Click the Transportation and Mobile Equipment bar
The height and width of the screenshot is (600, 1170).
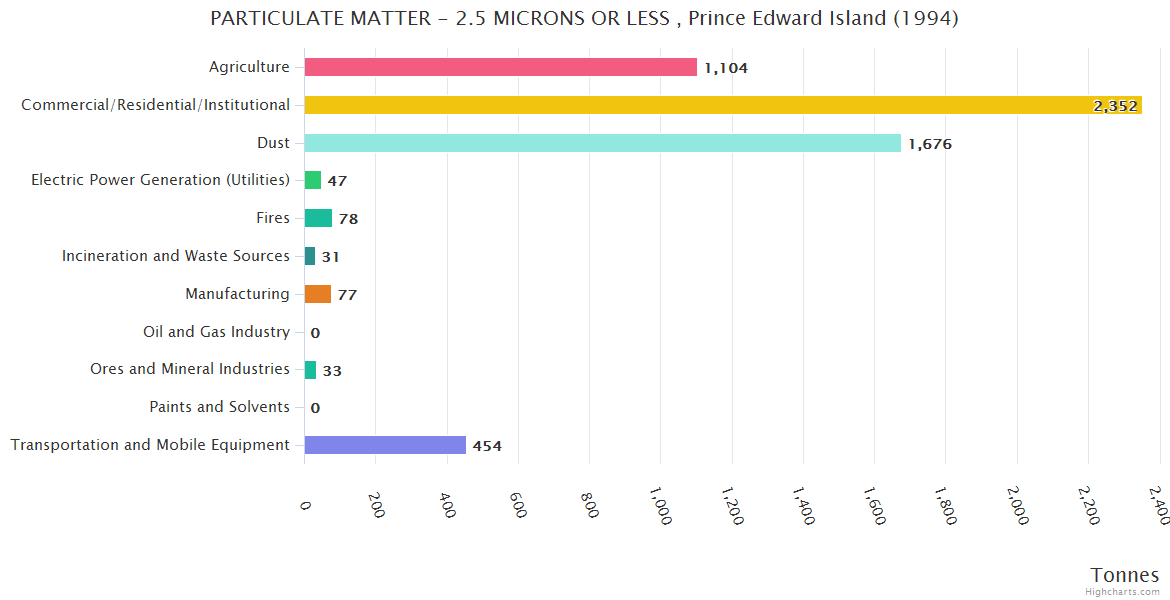tap(385, 445)
